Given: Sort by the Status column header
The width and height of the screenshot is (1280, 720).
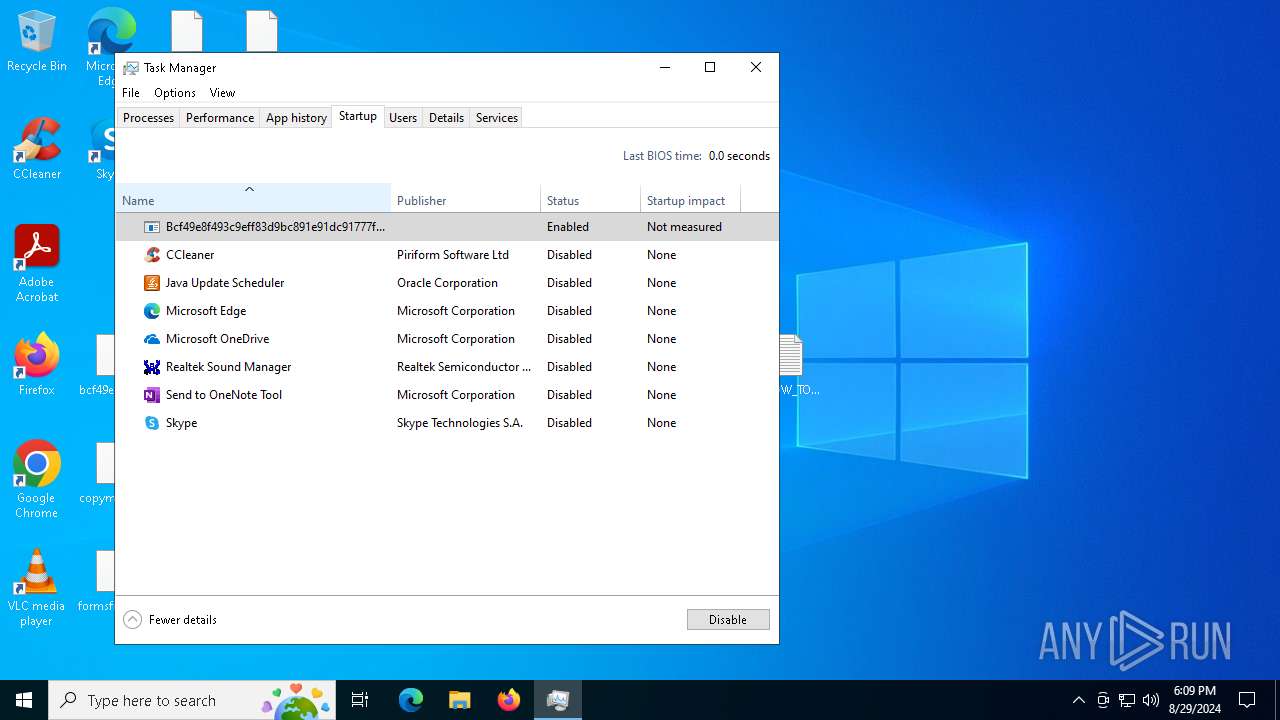Looking at the screenshot, I should coord(590,198).
